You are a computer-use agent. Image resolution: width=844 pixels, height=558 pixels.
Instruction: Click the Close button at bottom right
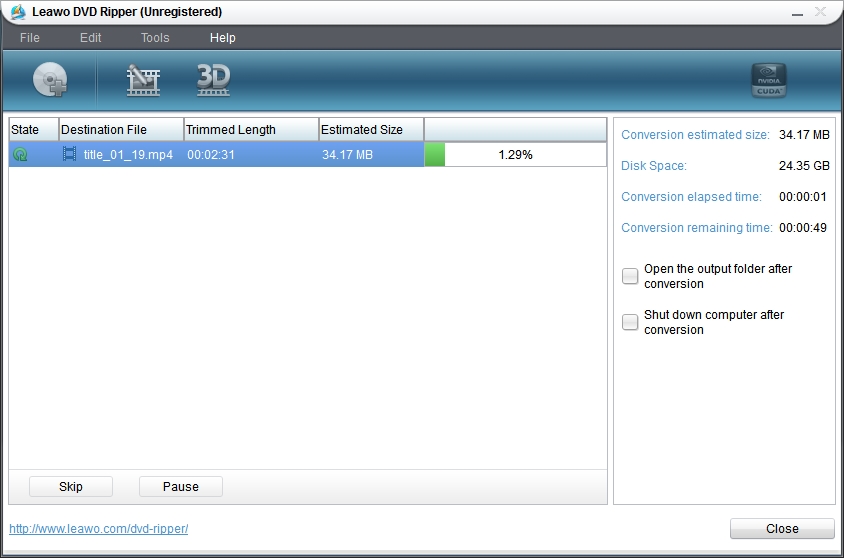pyautogui.click(x=782, y=529)
